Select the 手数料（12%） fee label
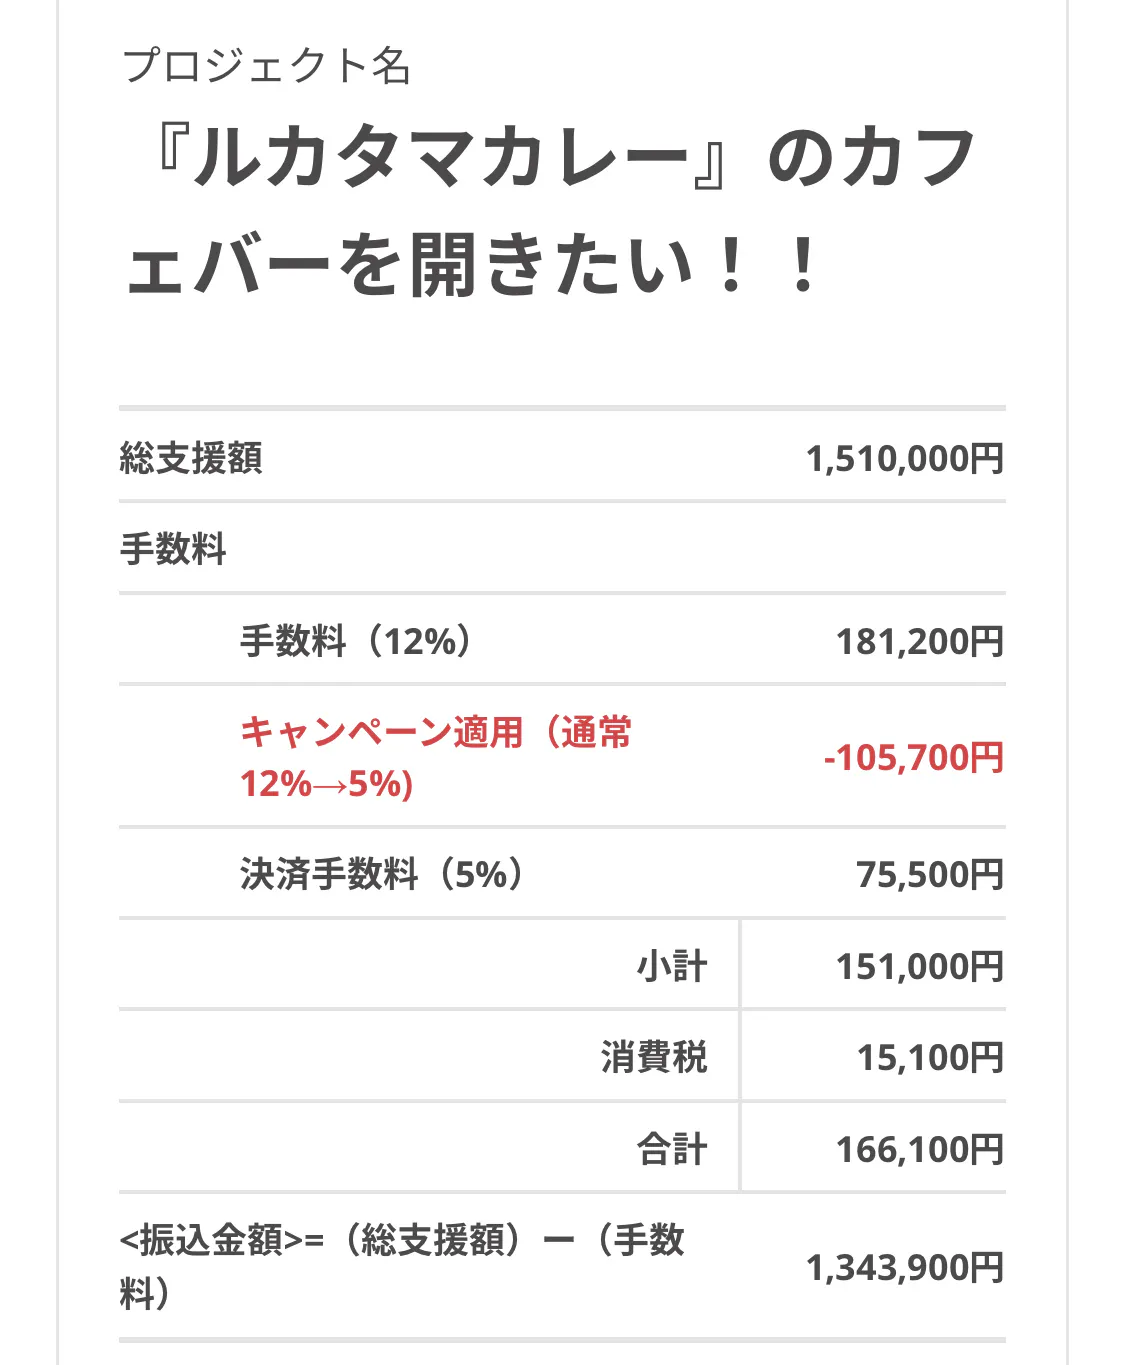 [x=356, y=641]
